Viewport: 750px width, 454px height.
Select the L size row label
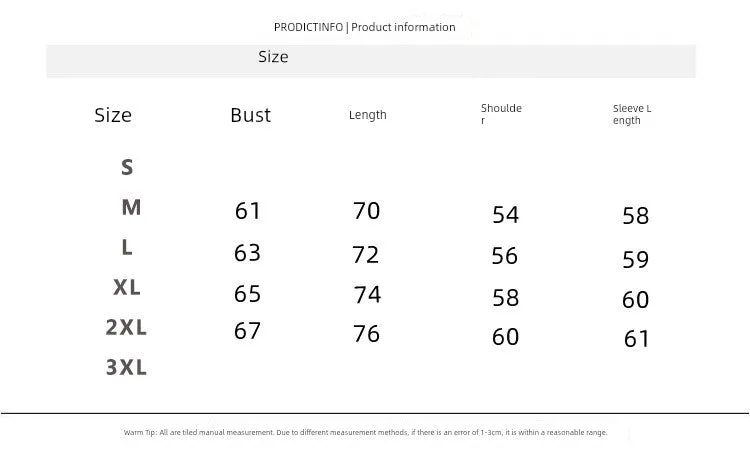[x=127, y=248]
